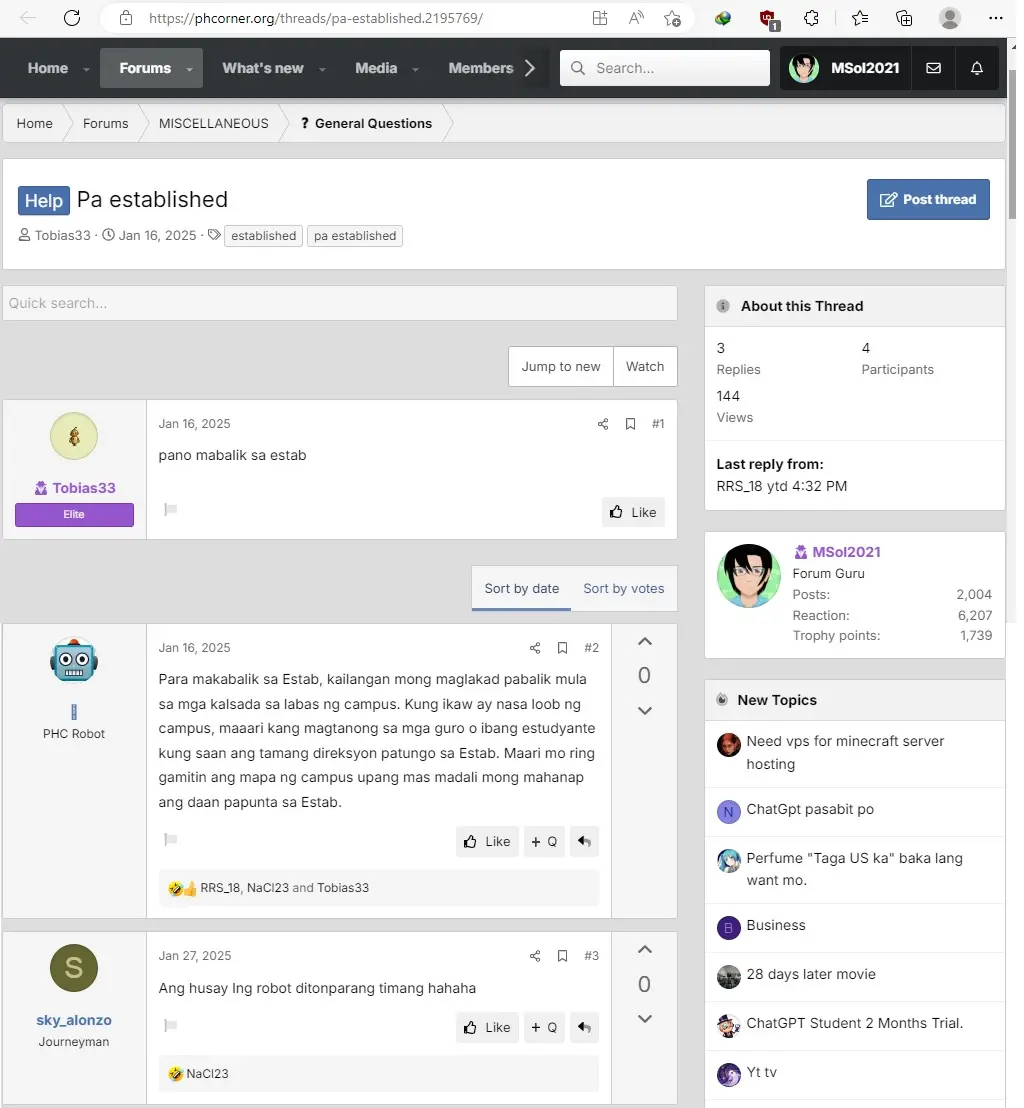Open the Media navigation item
Viewport: 1024px width, 1108px height.
click(376, 68)
